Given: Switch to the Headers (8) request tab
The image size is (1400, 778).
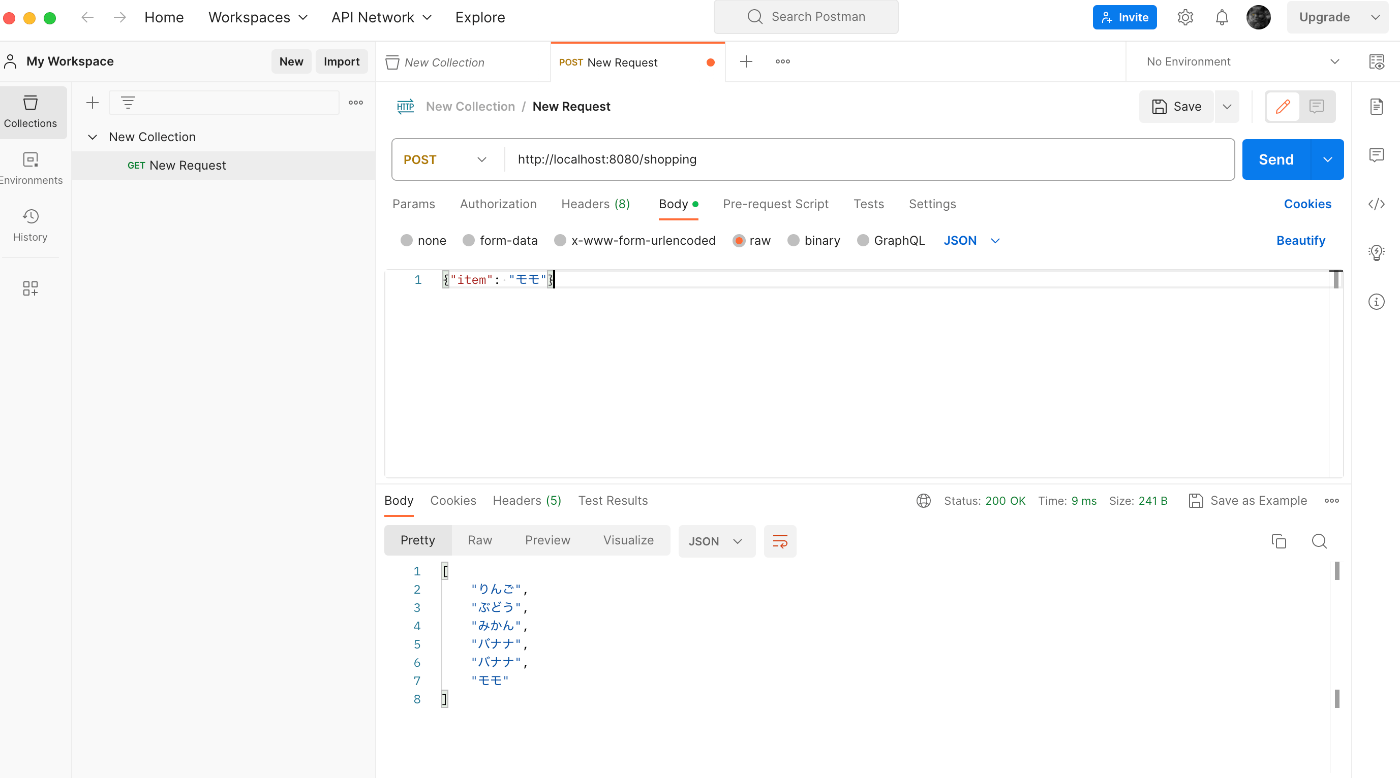Looking at the screenshot, I should (x=595, y=204).
